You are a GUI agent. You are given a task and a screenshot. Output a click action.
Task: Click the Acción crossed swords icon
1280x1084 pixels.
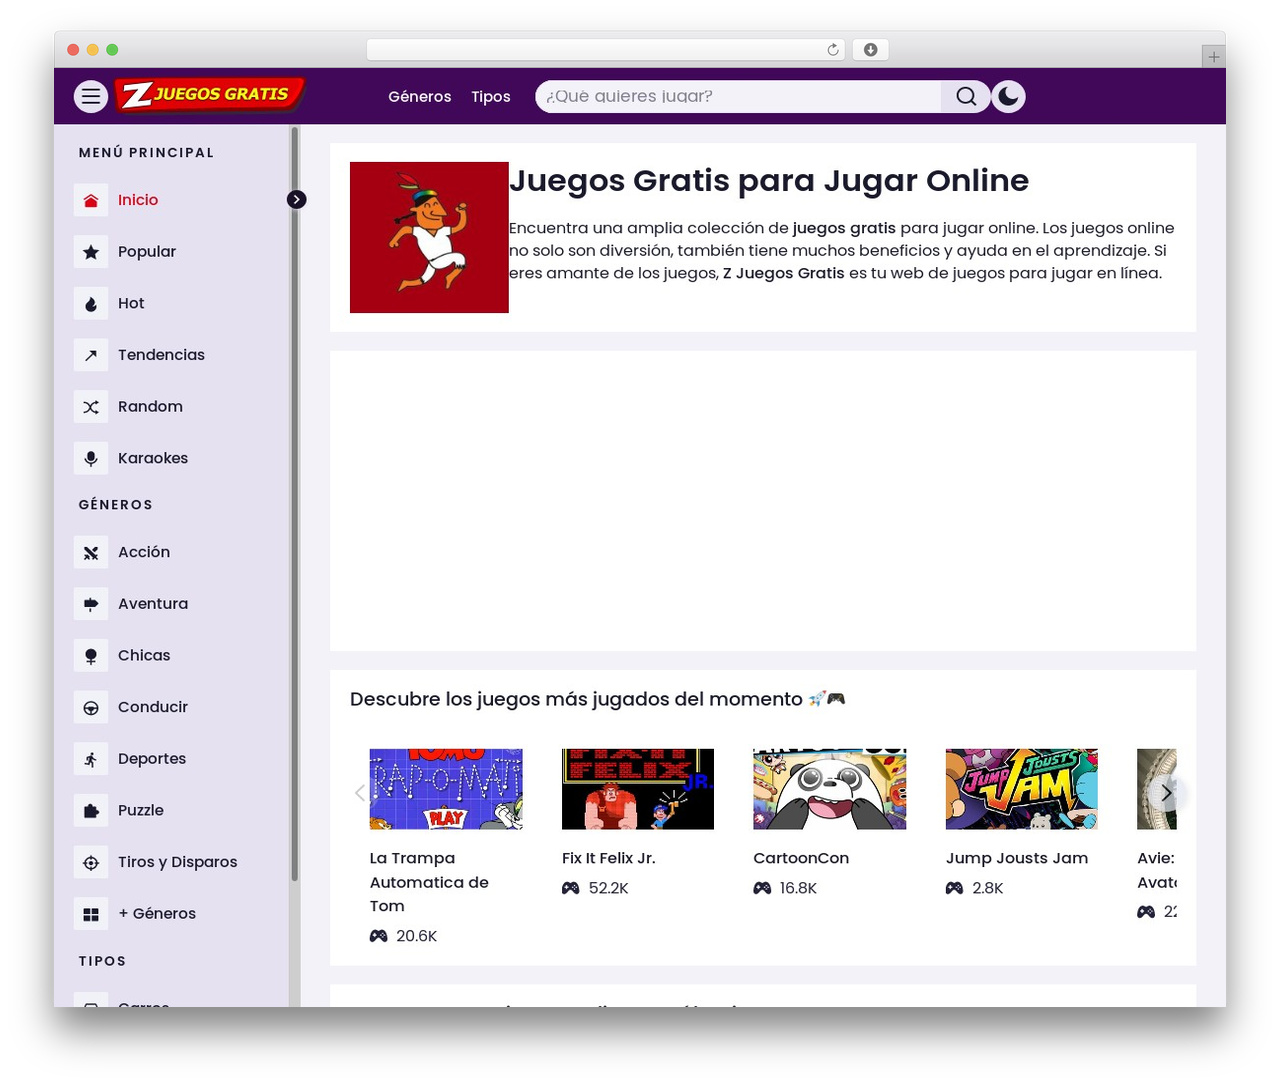pos(91,553)
